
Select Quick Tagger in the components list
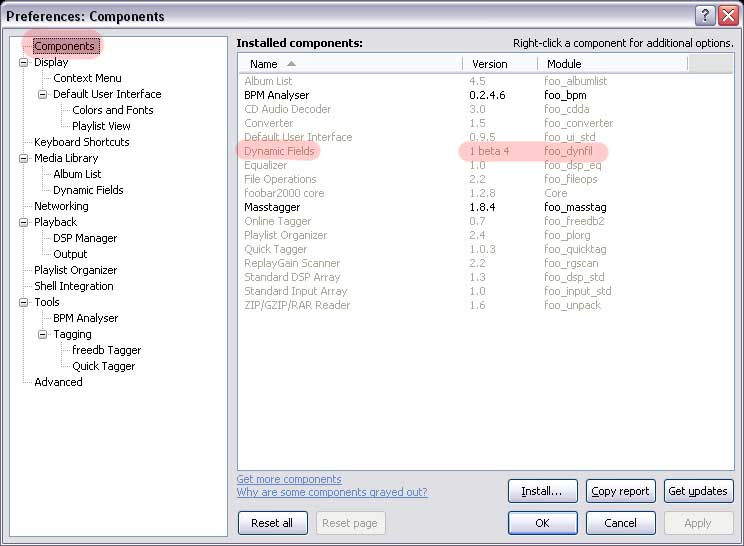(x=485, y=249)
